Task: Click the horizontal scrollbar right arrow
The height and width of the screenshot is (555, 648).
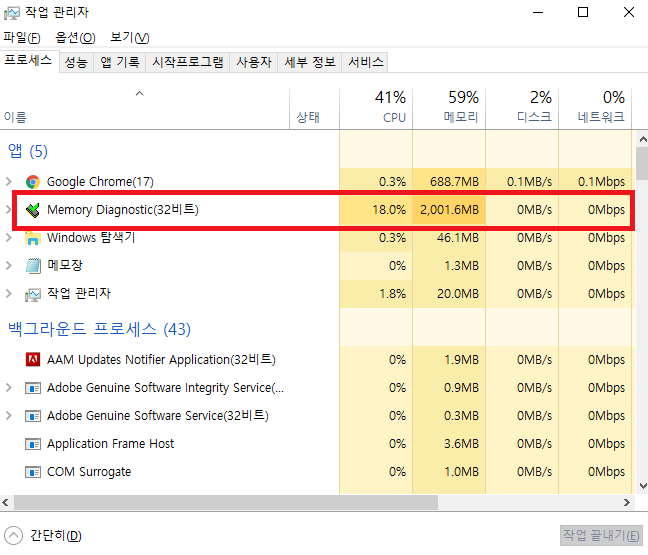Action: tap(627, 503)
